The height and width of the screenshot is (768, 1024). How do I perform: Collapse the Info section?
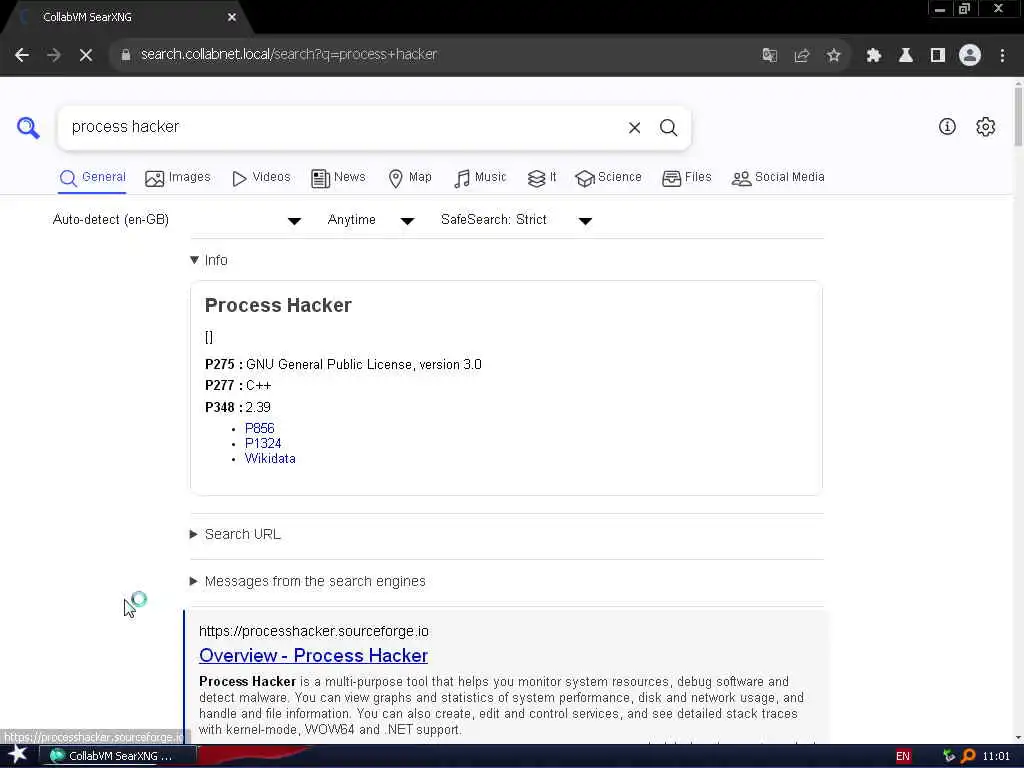point(209,260)
